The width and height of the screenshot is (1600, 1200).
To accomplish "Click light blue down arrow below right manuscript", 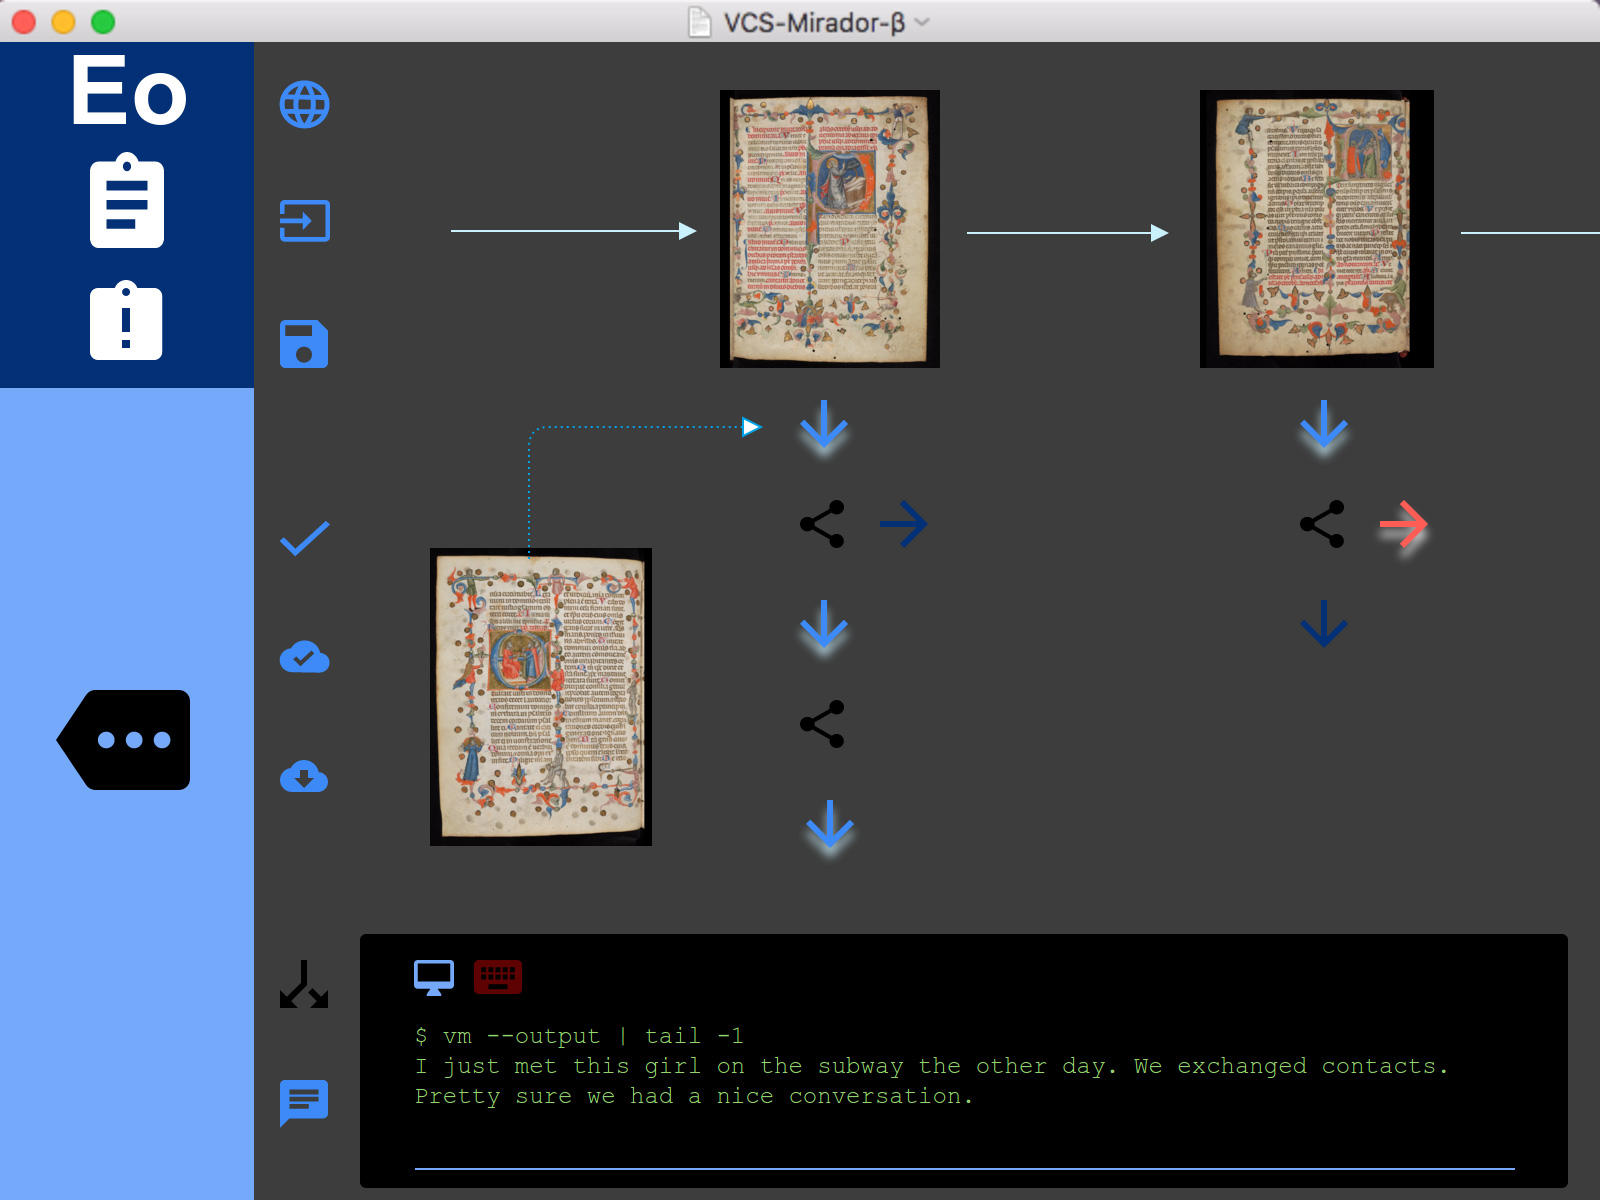I will tap(1324, 425).
